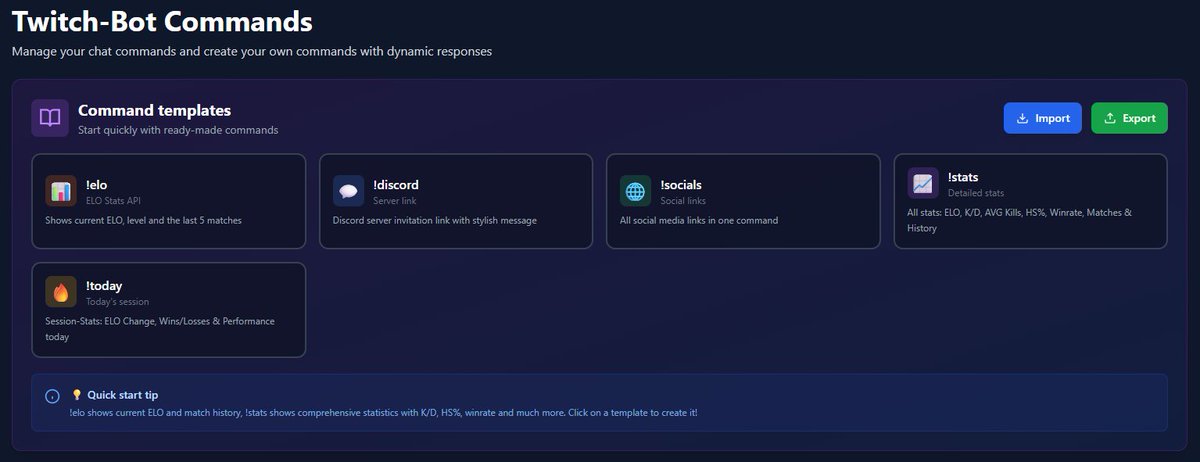The image size is (1200, 462).
Task: Click the 'Manage your chat commands' subtitle
Action: (252, 50)
